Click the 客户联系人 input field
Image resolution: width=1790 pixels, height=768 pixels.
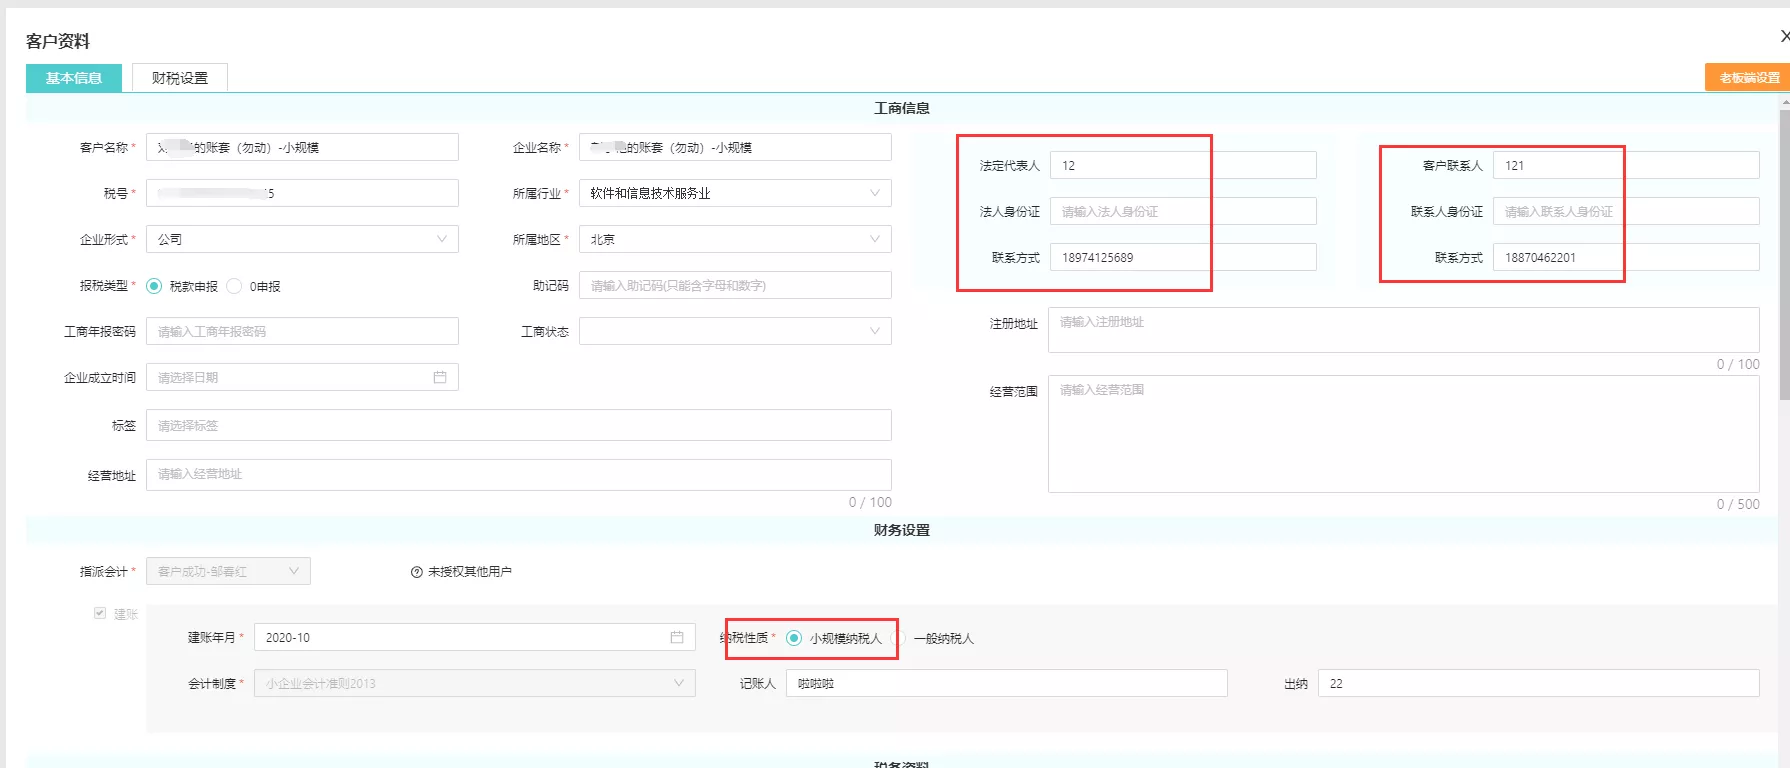1626,165
